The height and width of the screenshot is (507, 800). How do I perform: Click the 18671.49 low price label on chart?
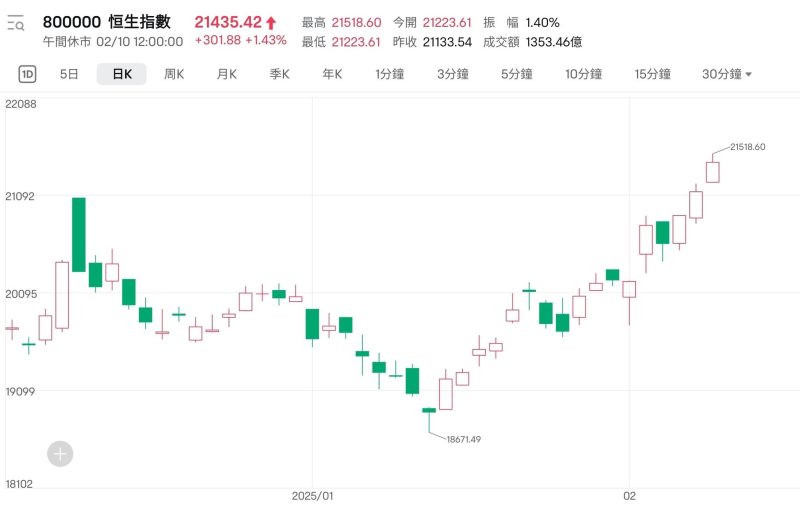pos(463,439)
